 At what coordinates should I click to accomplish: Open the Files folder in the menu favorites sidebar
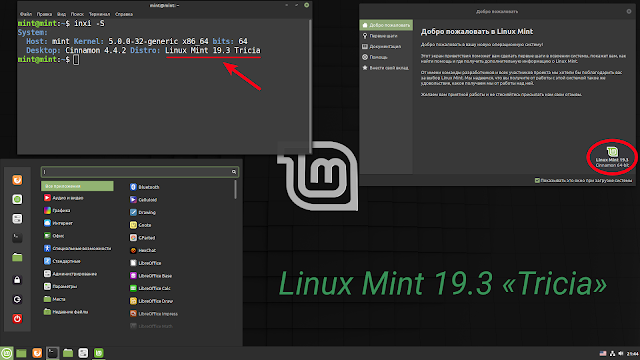(x=17, y=257)
